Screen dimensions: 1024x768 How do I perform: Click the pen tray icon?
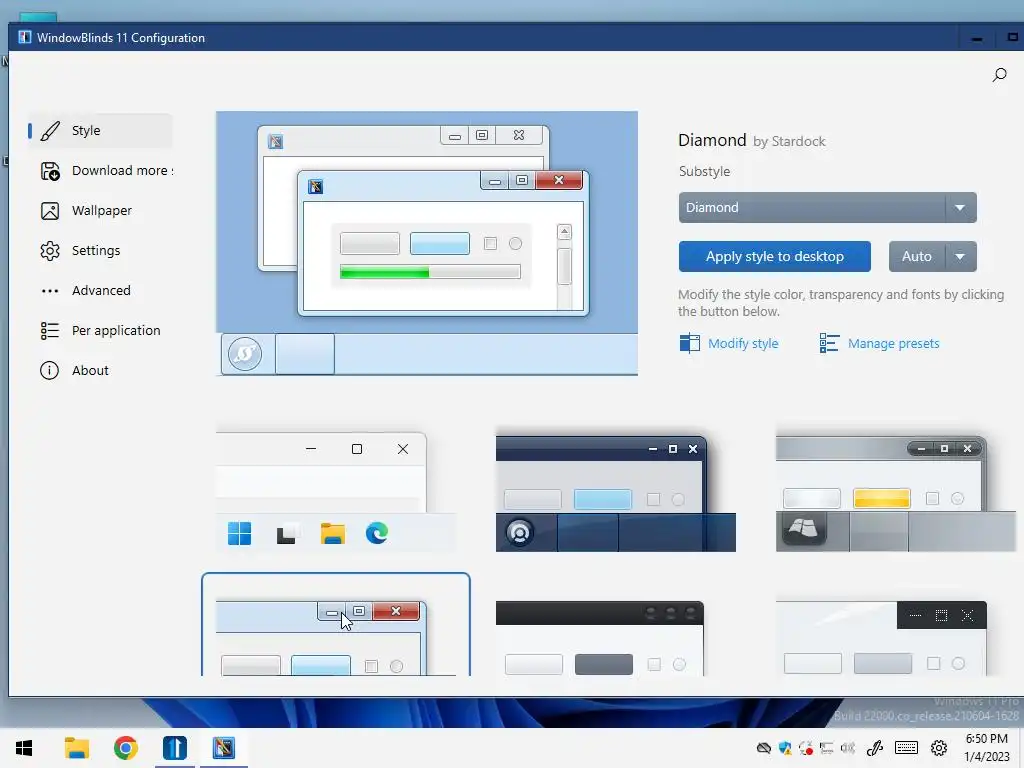(874, 748)
